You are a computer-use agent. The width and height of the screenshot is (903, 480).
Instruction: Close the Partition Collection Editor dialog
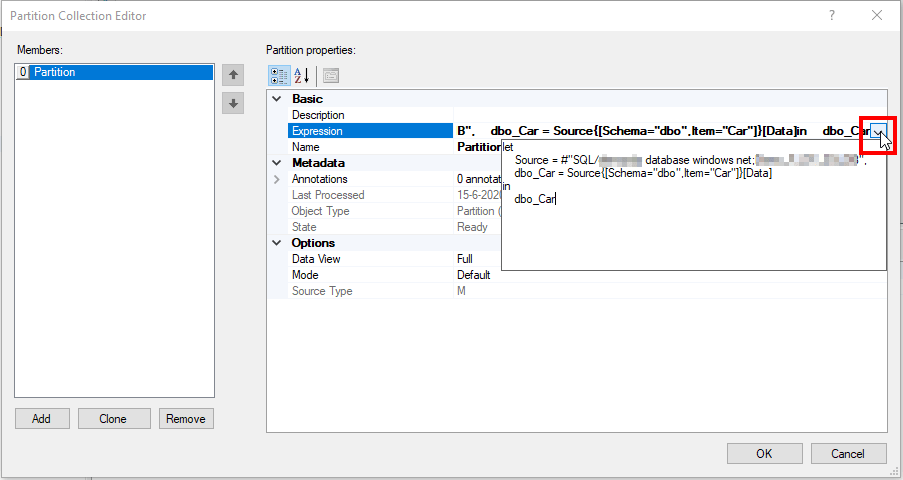pos(877,15)
